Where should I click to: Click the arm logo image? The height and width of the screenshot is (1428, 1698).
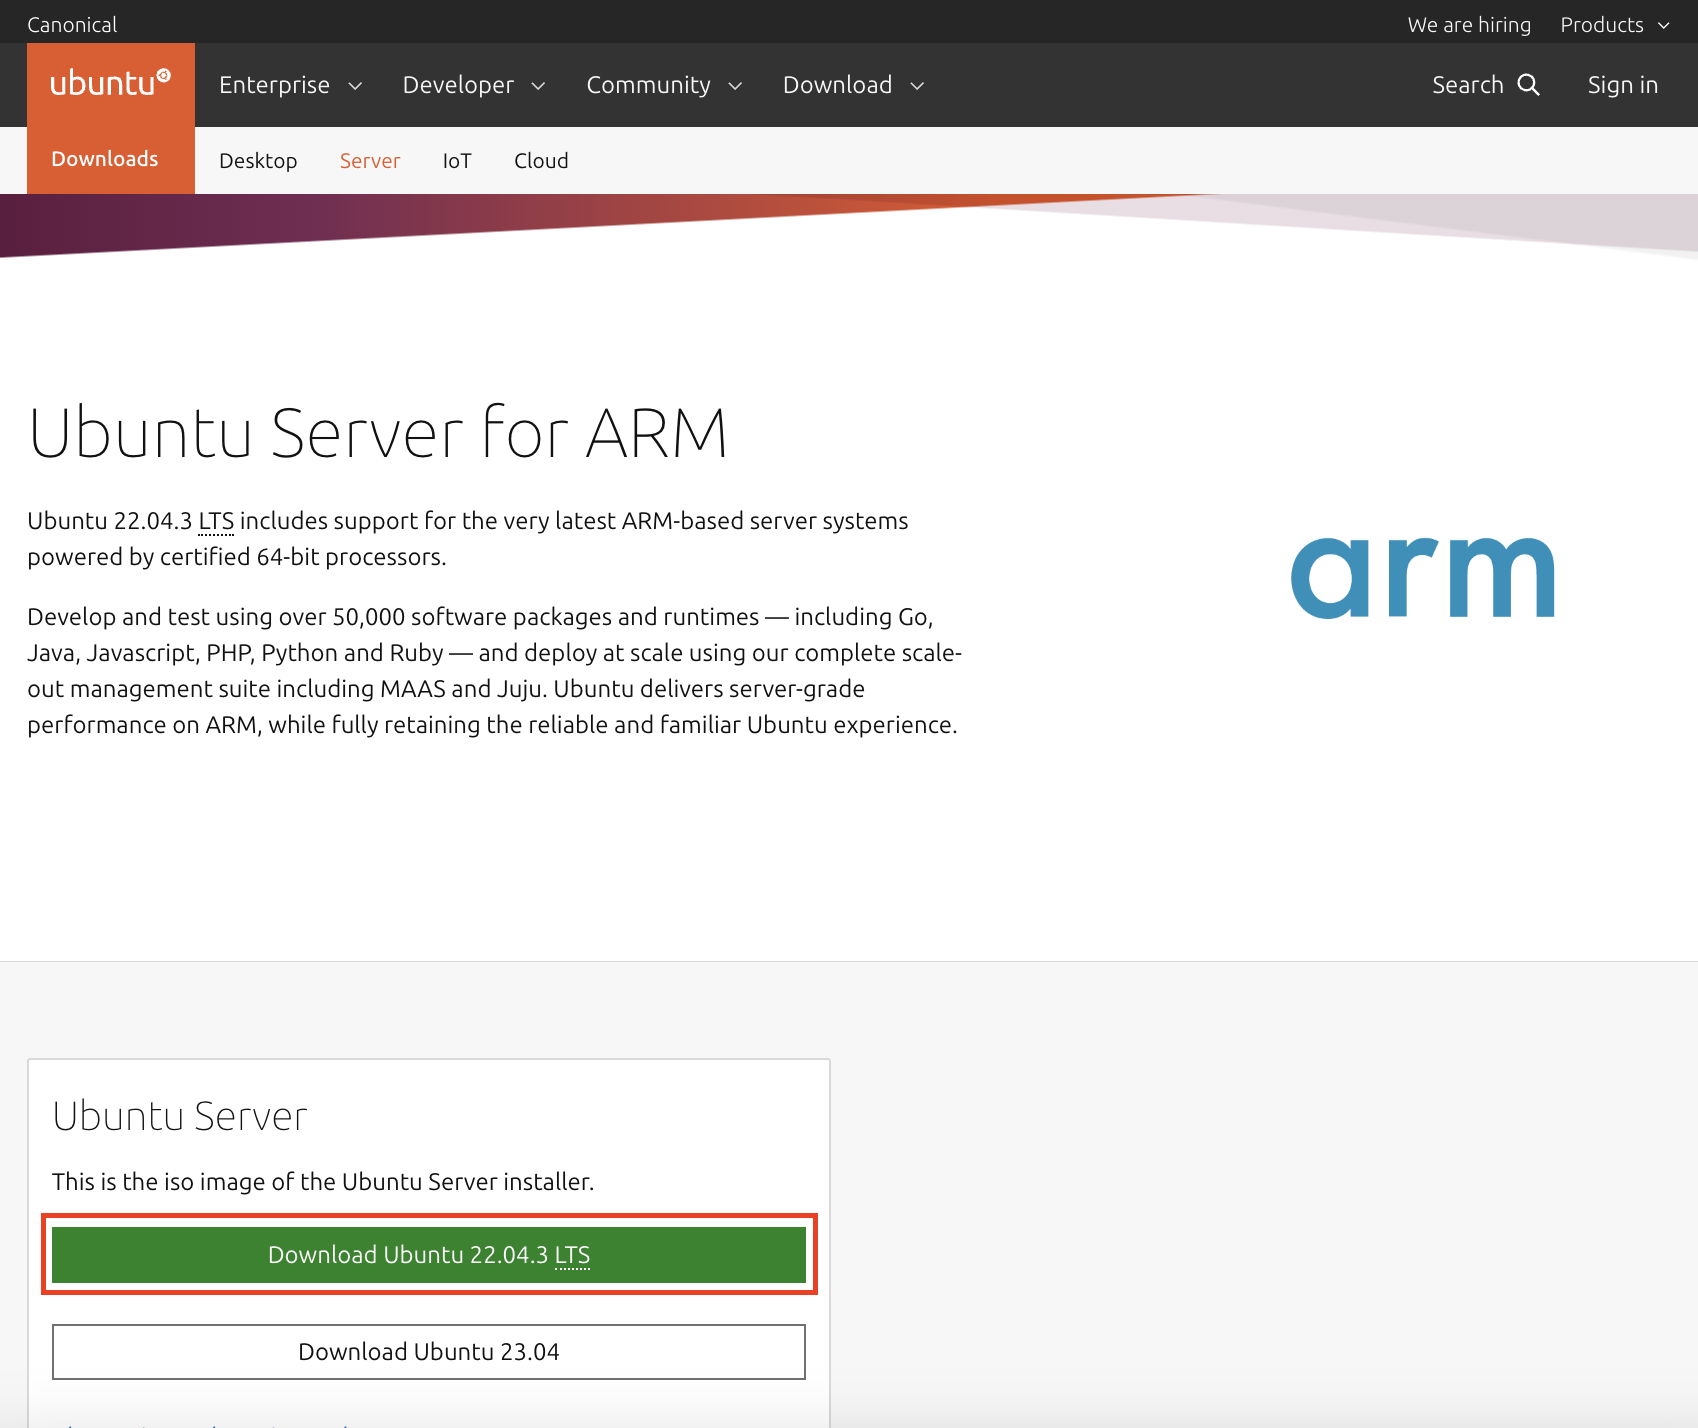[1422, 578]
